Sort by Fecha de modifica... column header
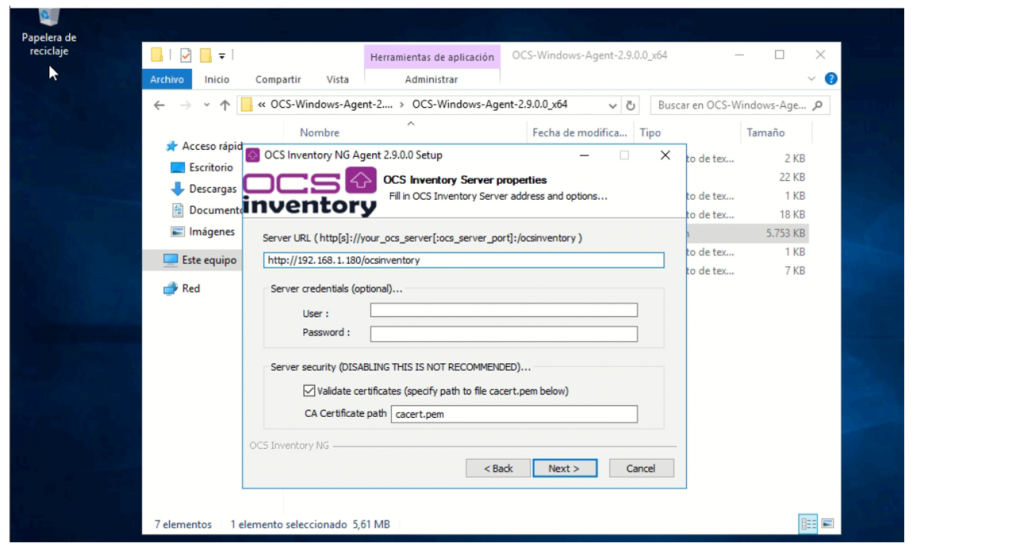The image size is (1024, 551). [579, 133]
